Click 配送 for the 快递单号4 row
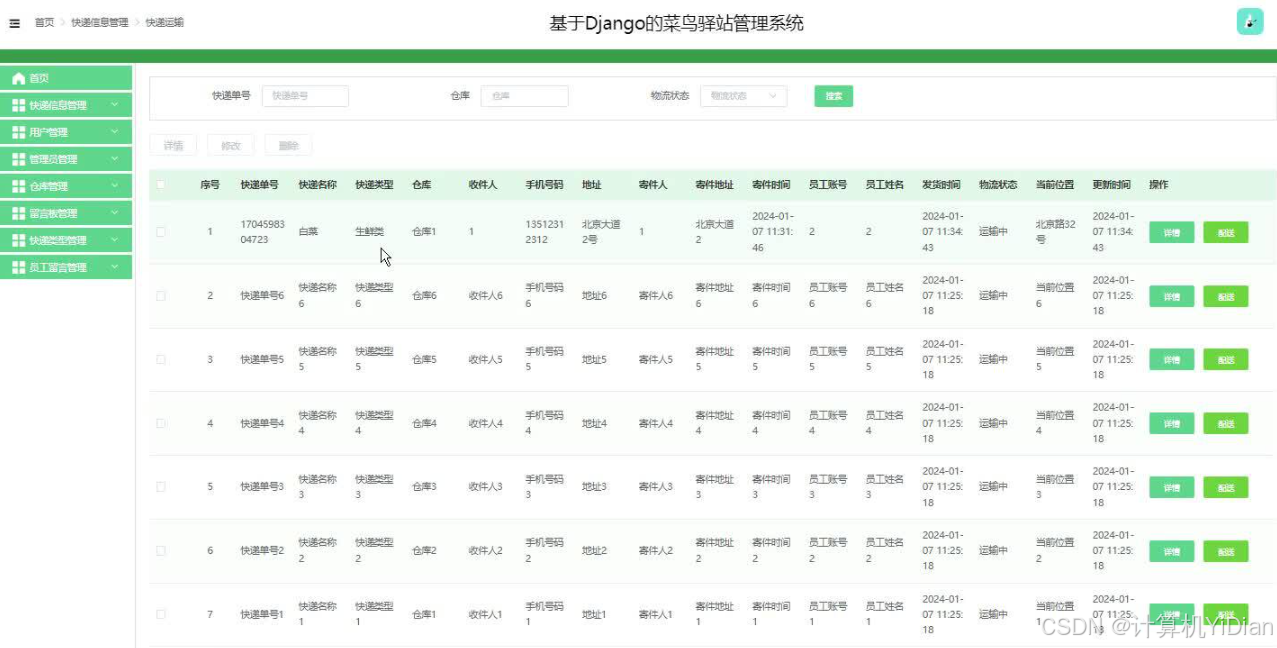The height and width of the screenshot is (648, 1277). (x=1226, y=423)
